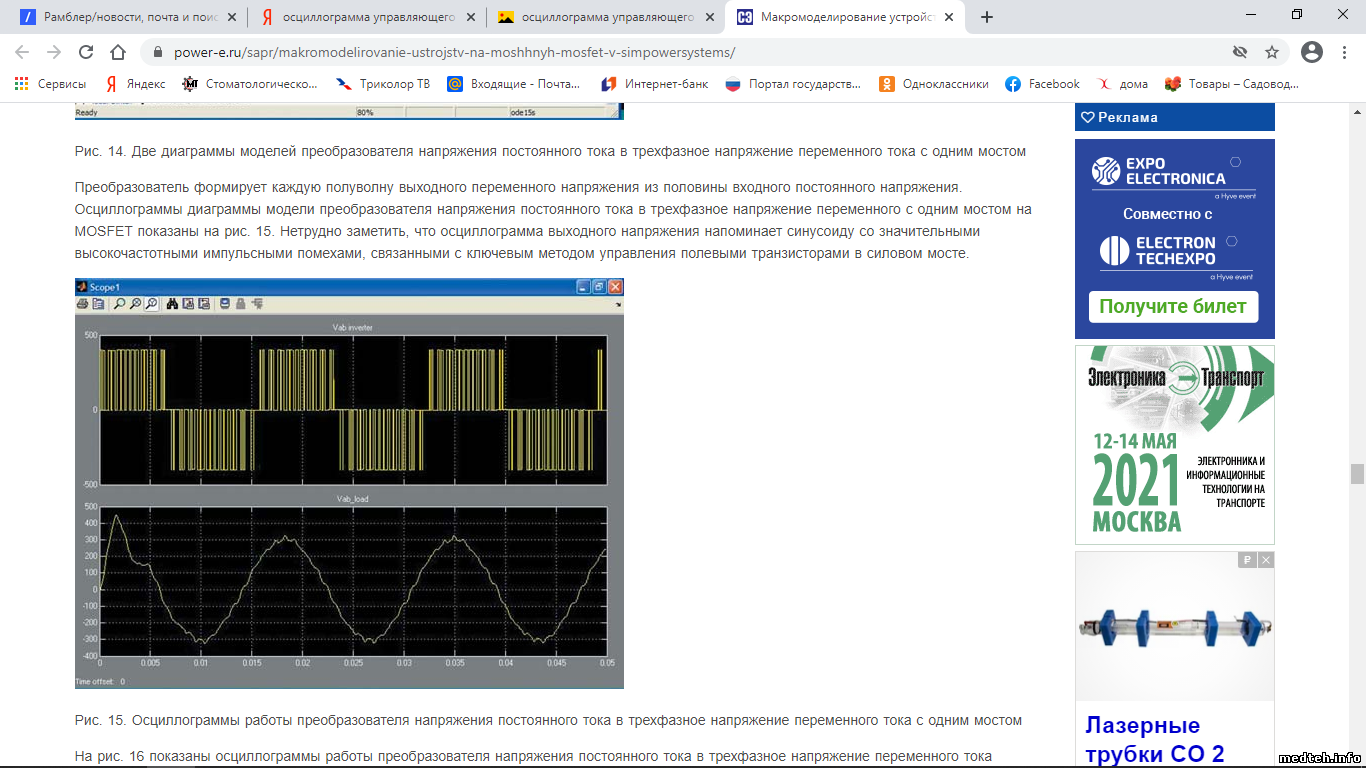Go to the browser home page icon
Viewport: 1366px width, 768px height.
pyautogui.click(x=118, y=52)
